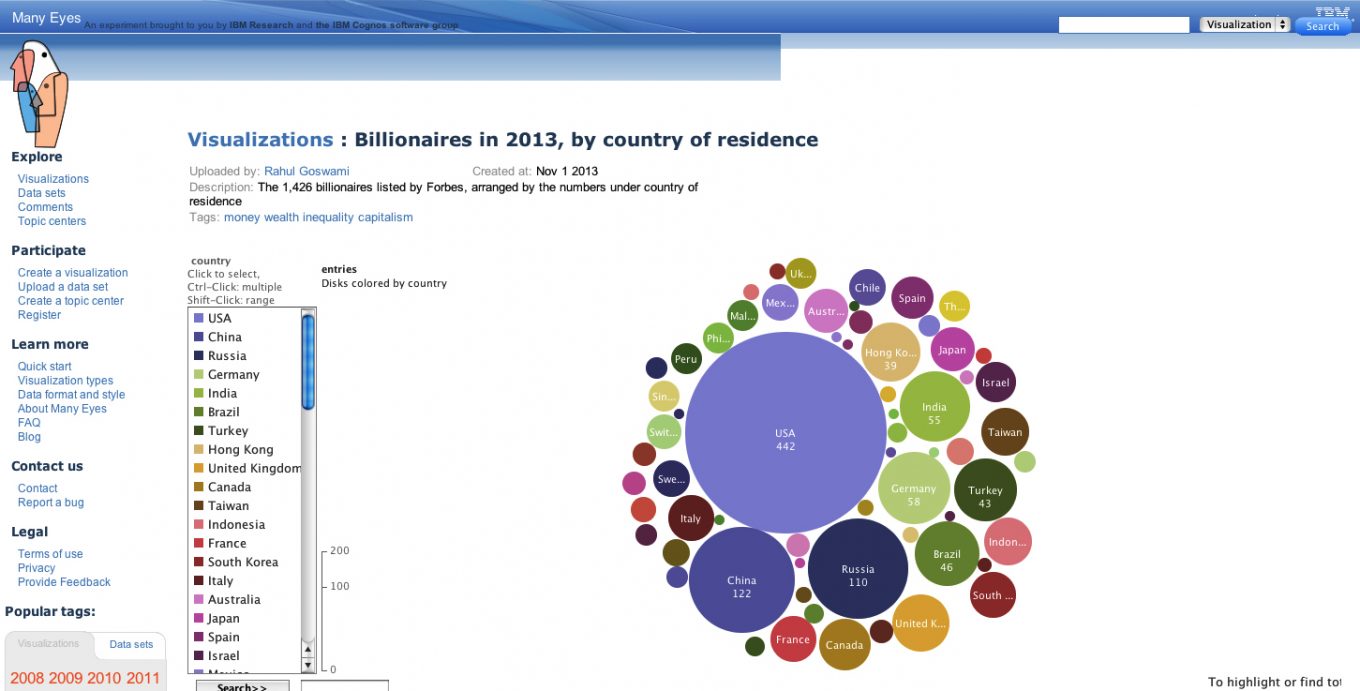Click the Hong Kong color swatch
Image resolution: width=1360 pixels, height=691 pixels.
[199, 450]
